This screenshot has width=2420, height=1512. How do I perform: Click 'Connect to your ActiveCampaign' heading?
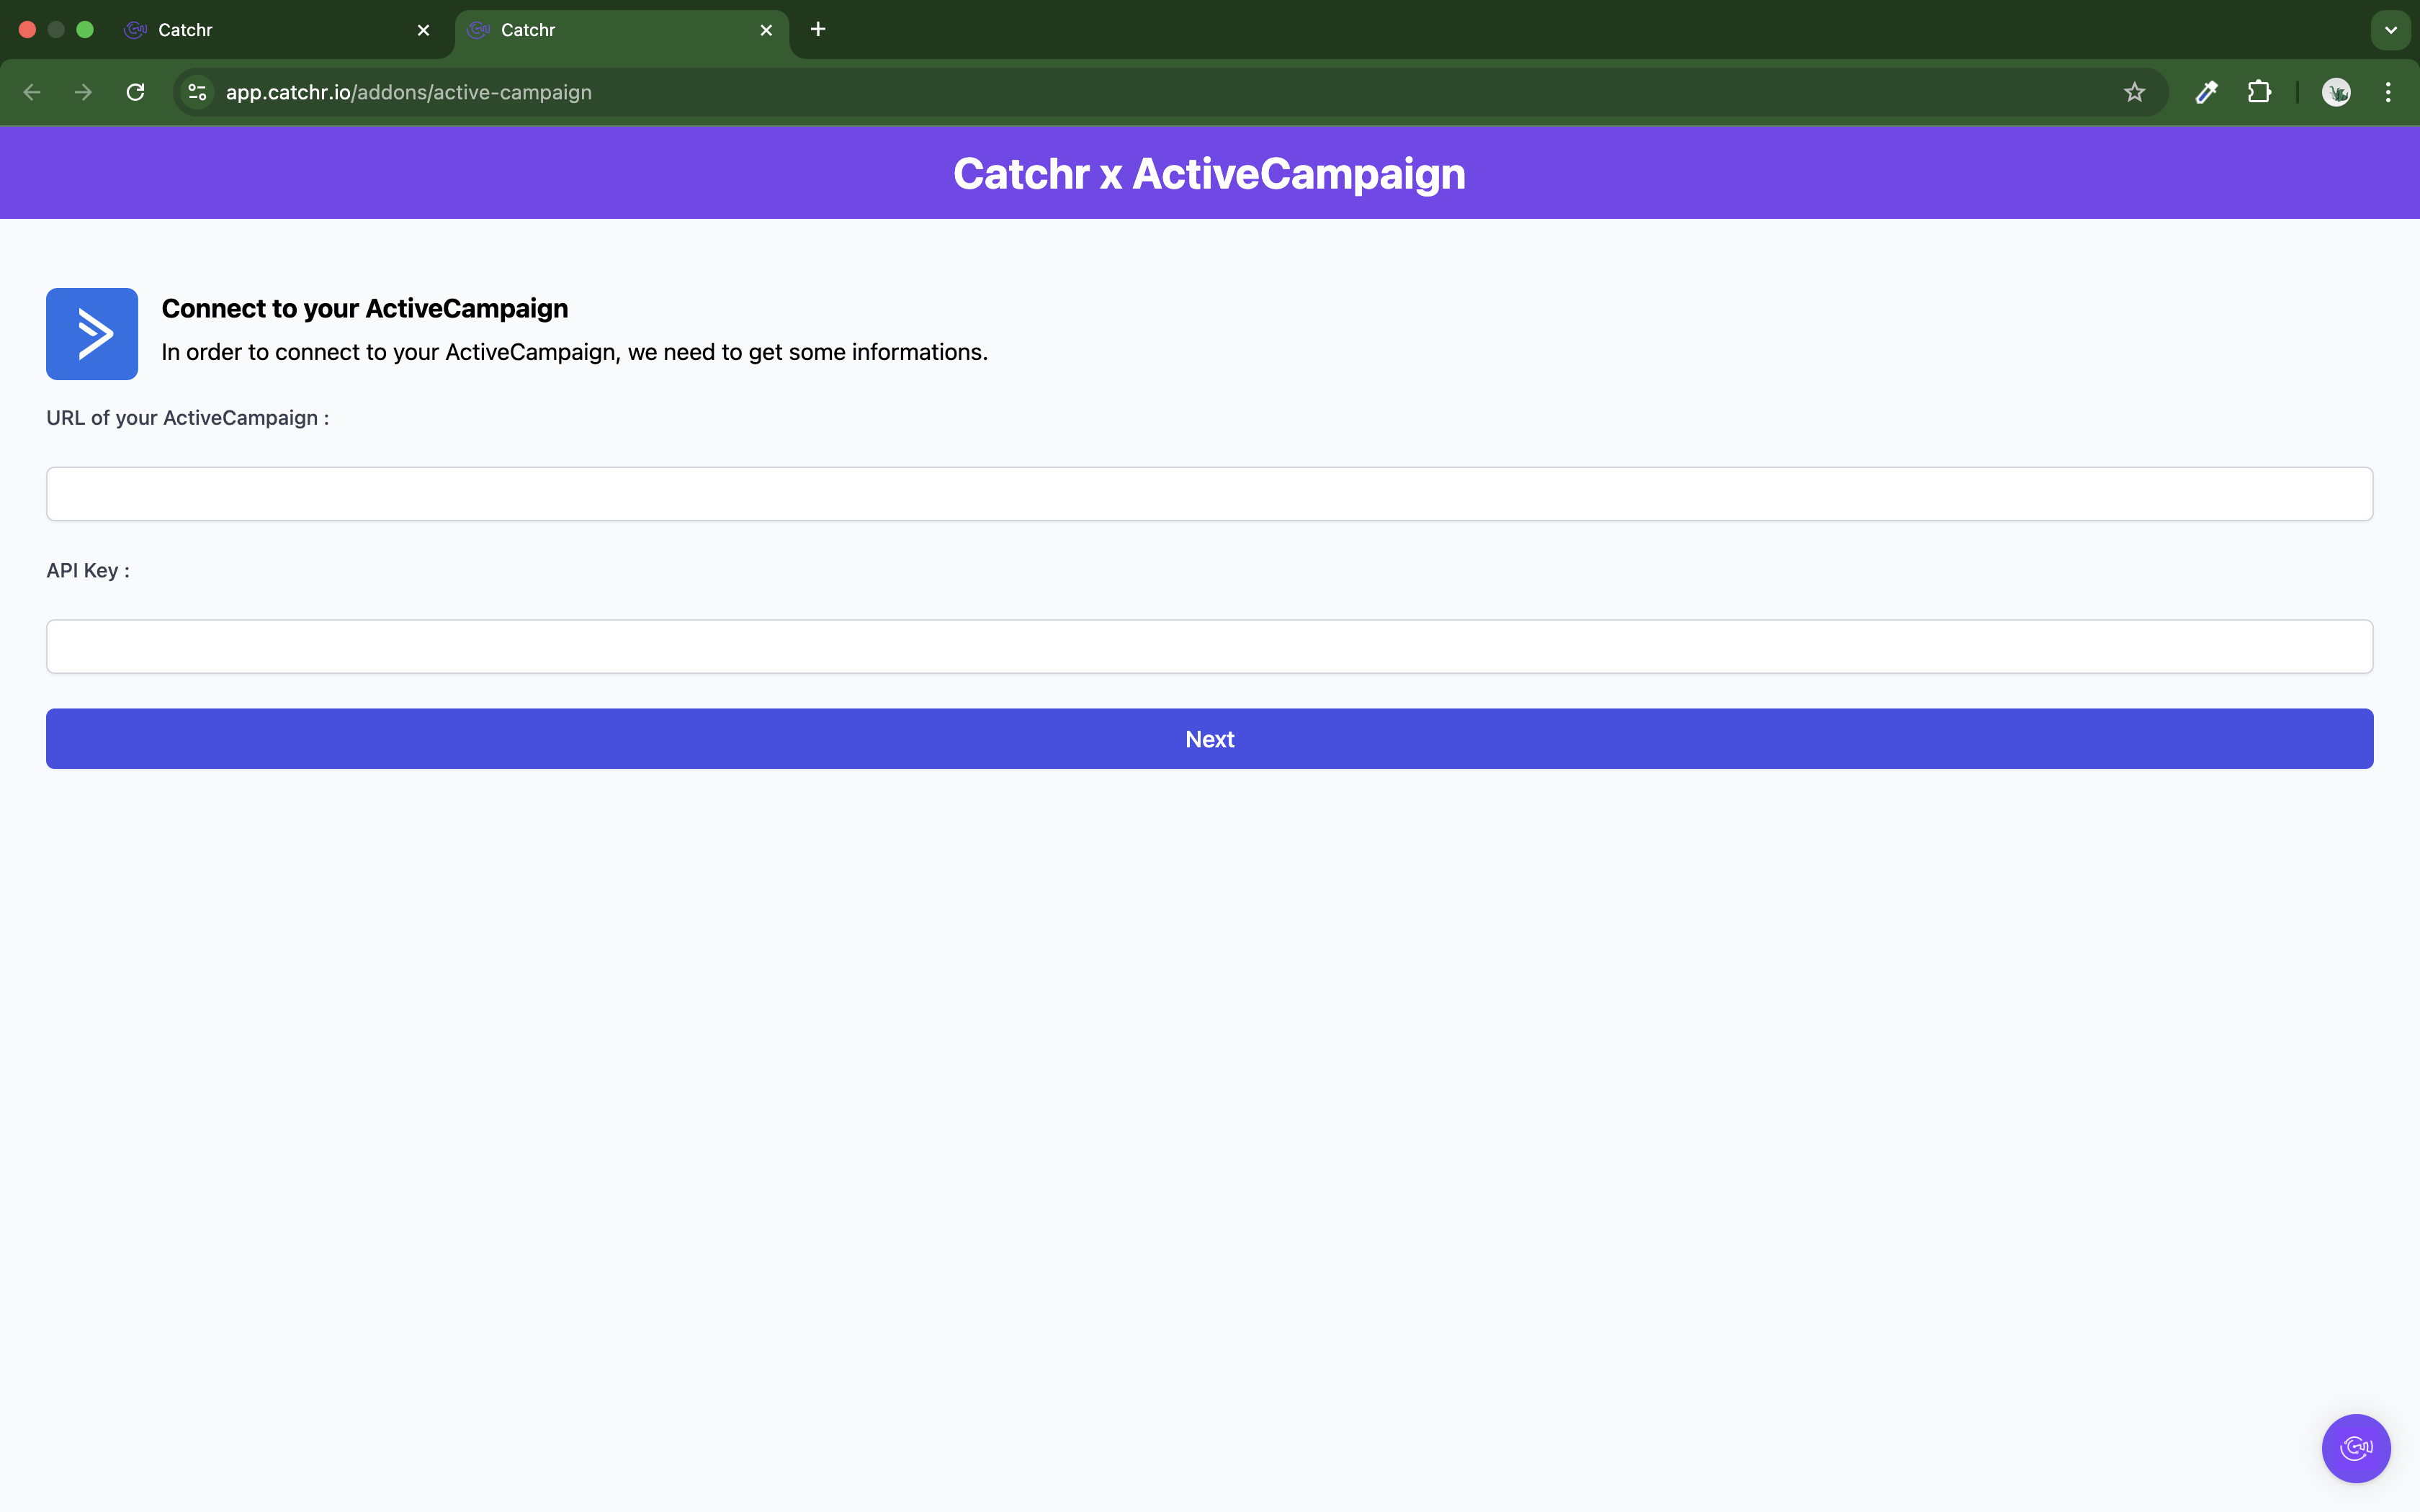pyautogui.click(x=365, y=308)
